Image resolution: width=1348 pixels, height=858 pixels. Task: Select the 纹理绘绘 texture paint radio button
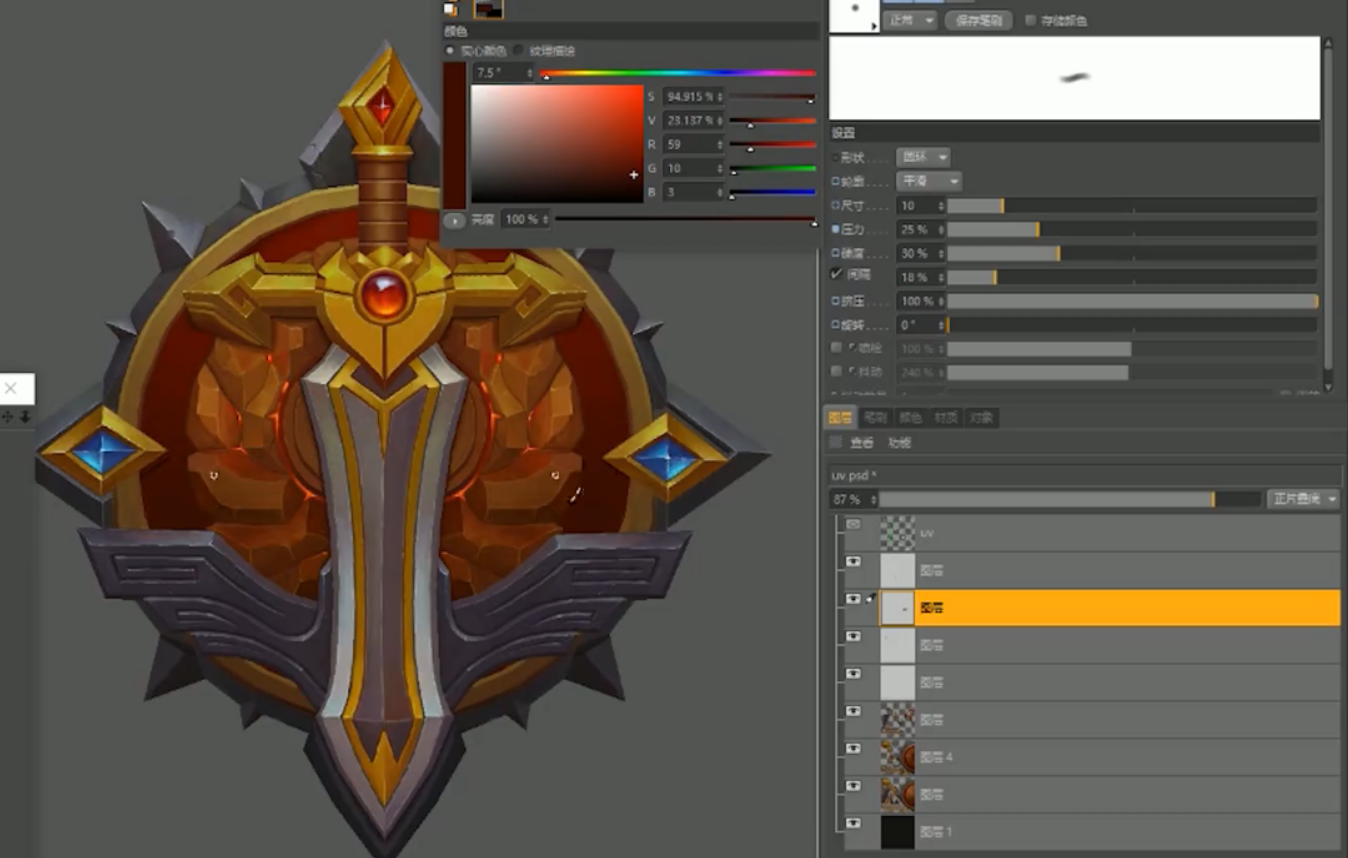[x=518, y=50]
